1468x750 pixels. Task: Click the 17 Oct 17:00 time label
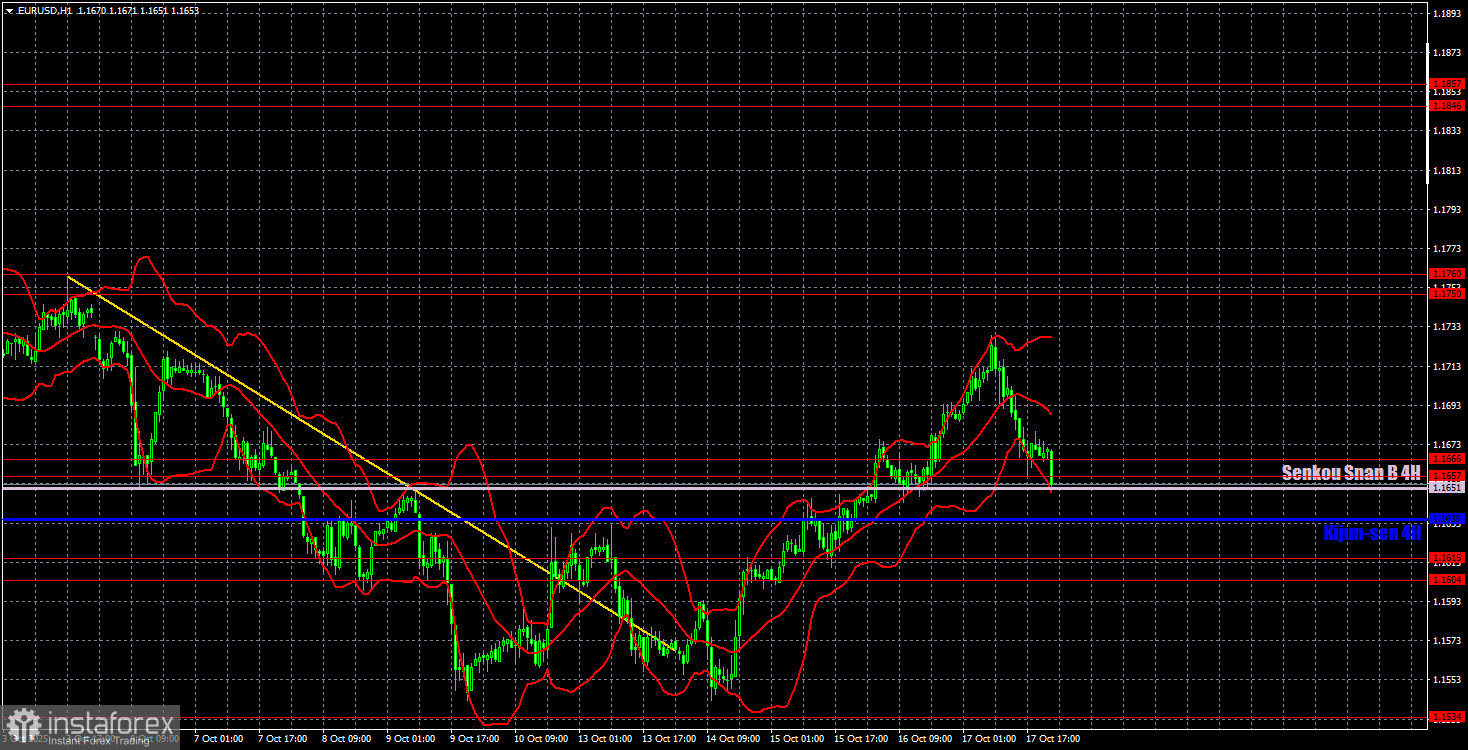coord(1053,739)
